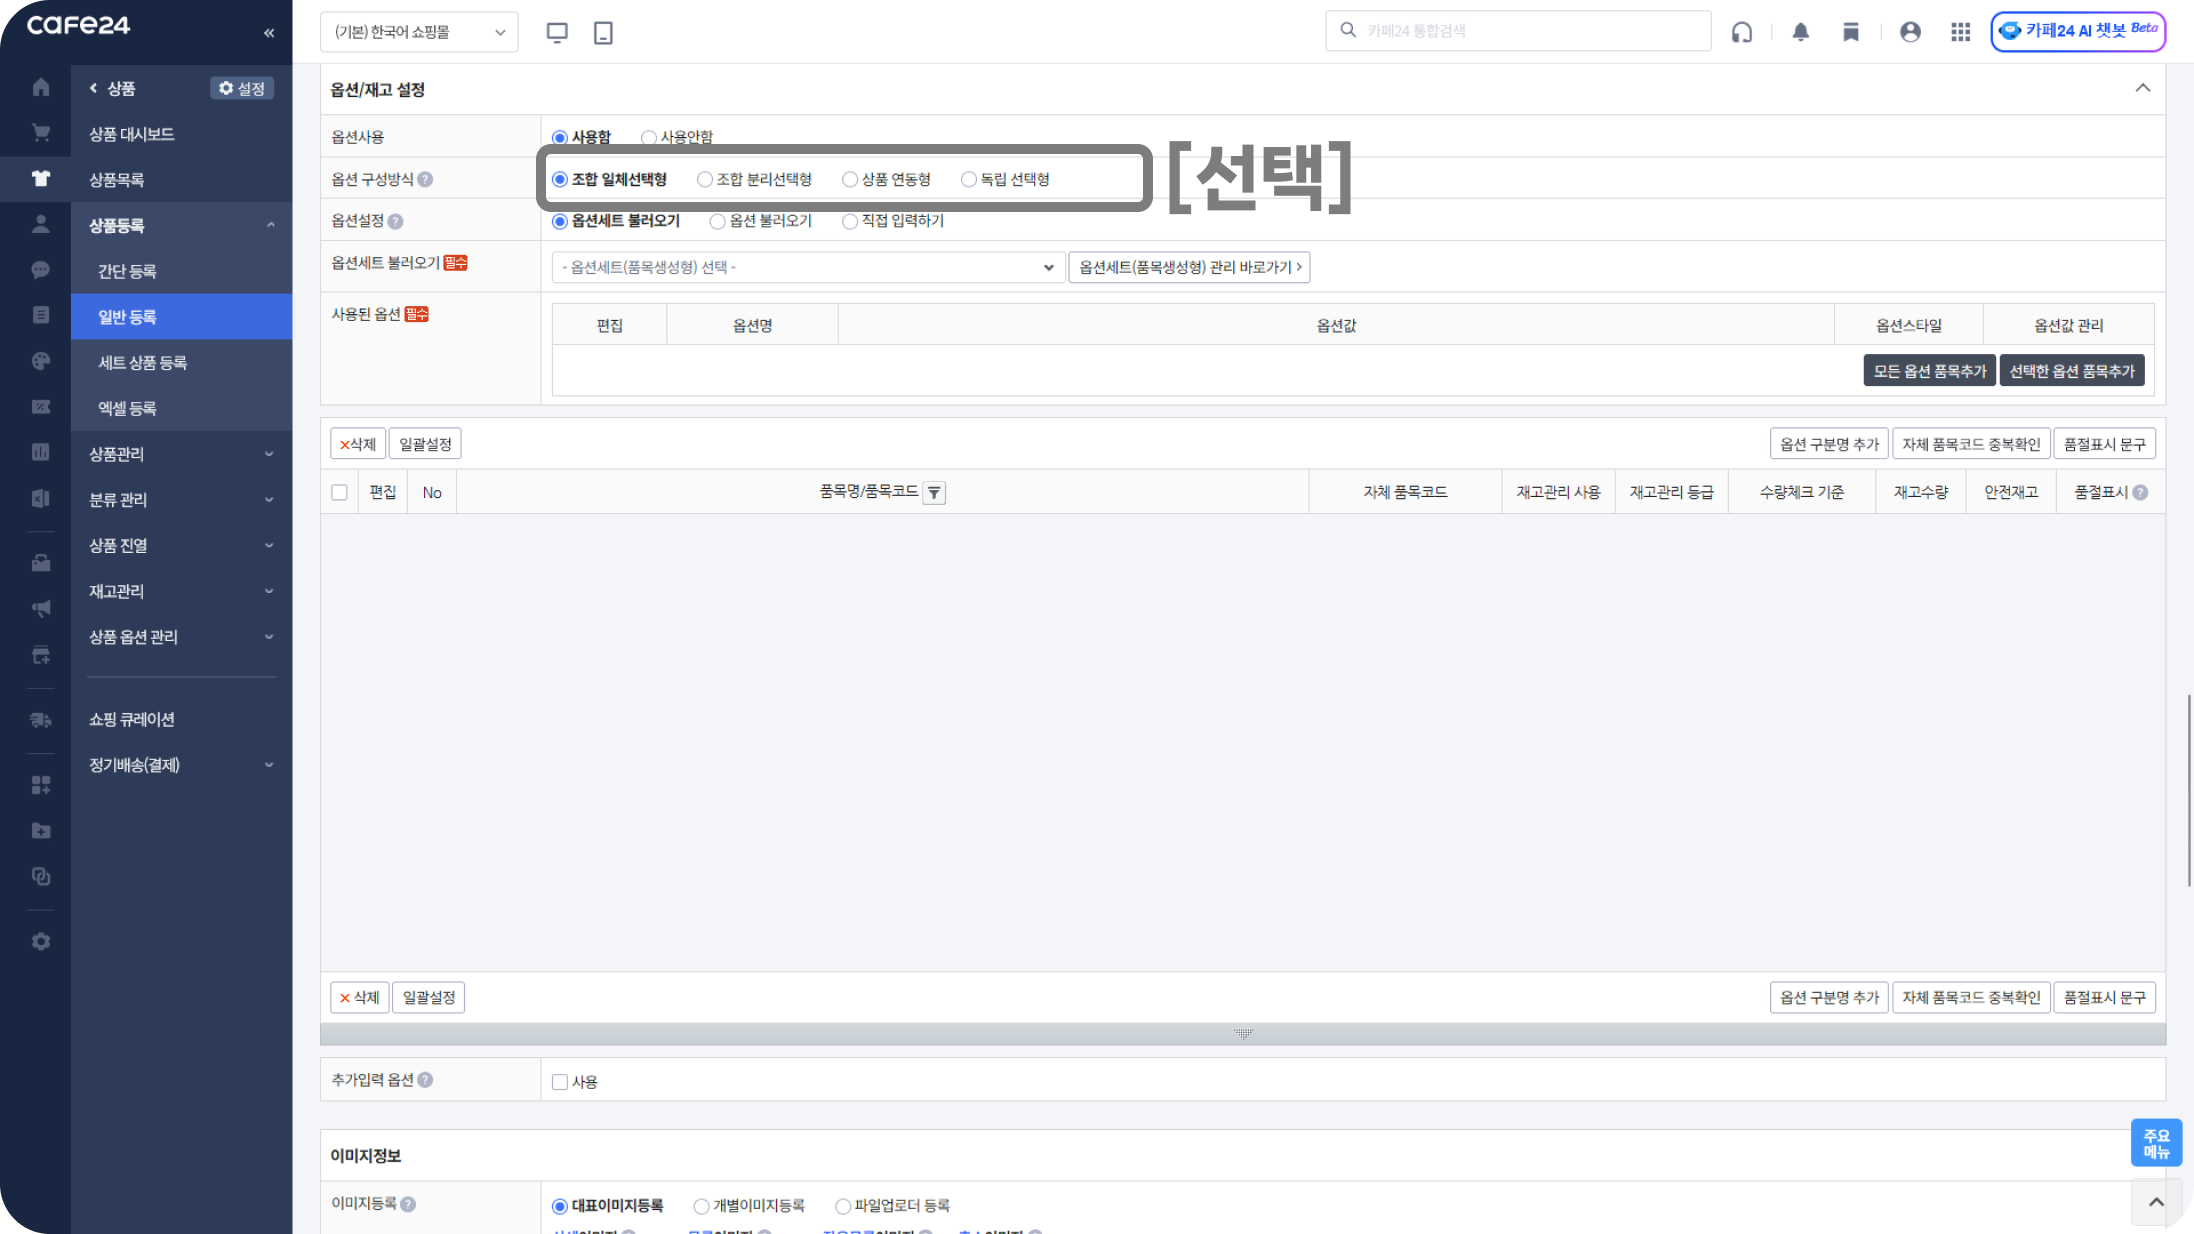The width and height of the screenshot is (2194, 1234).
Task: Select 직접 입력하기 radio option
Action: point(850,221)
